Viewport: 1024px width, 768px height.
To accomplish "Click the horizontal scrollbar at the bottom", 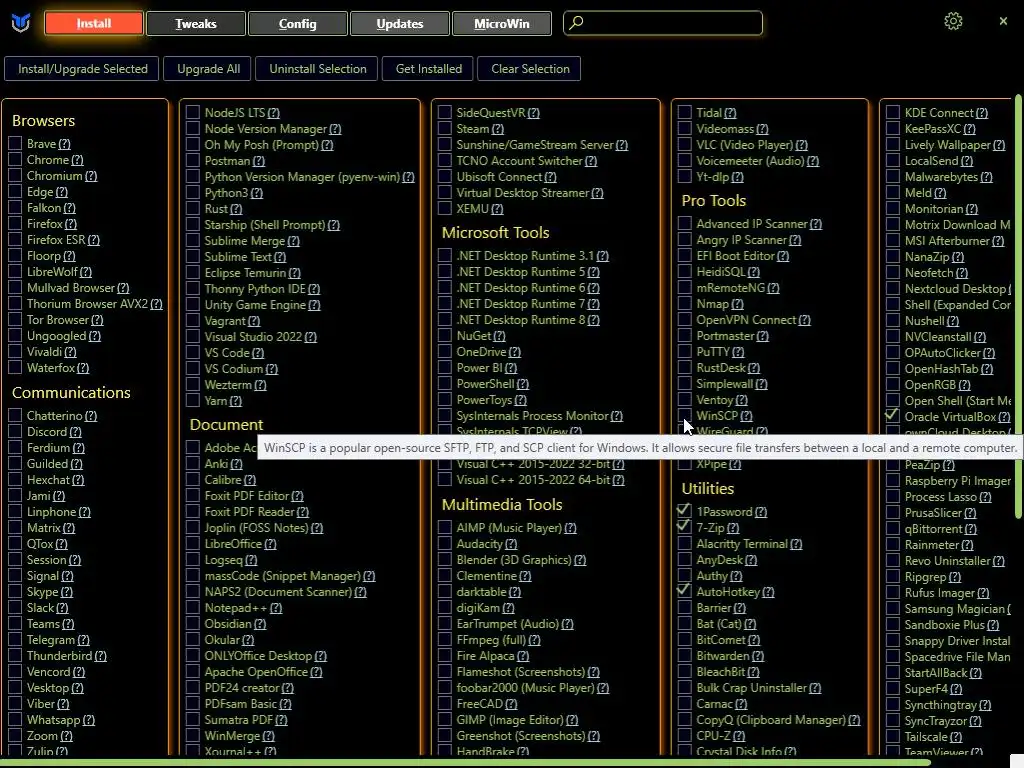I will [465, 762].
